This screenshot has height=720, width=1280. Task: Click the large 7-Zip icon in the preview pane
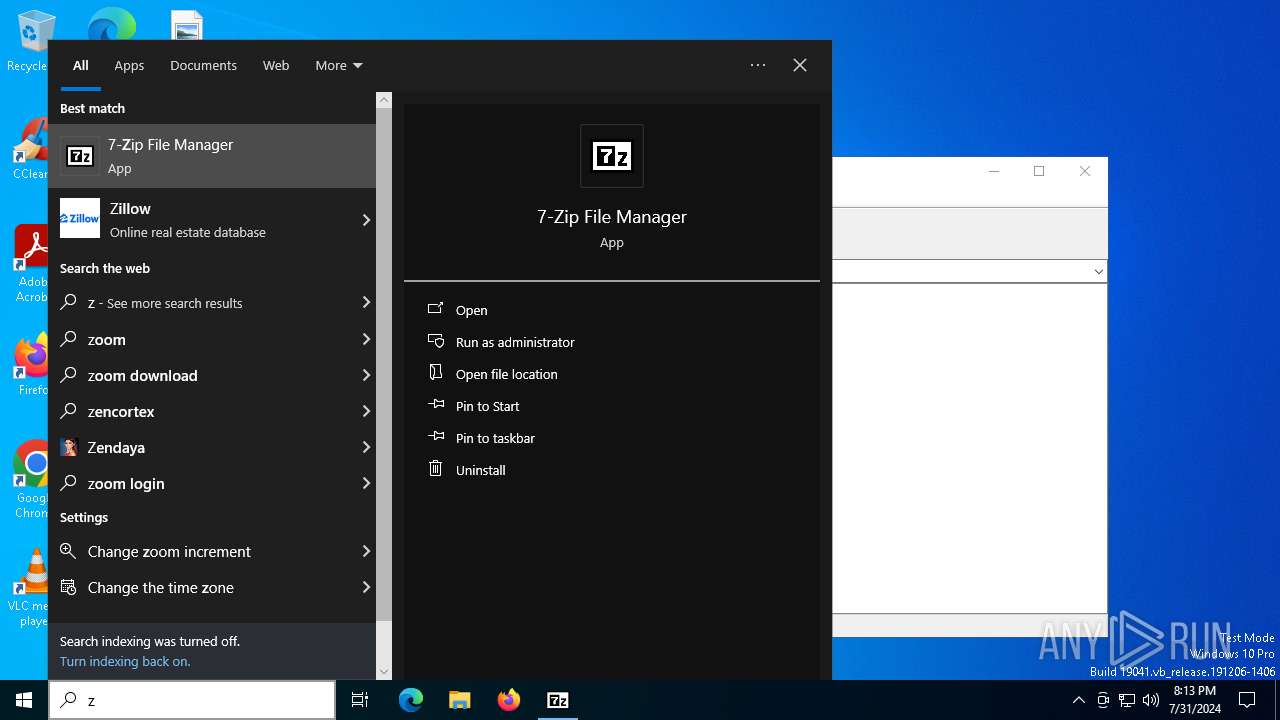click(x=612, y=156)
